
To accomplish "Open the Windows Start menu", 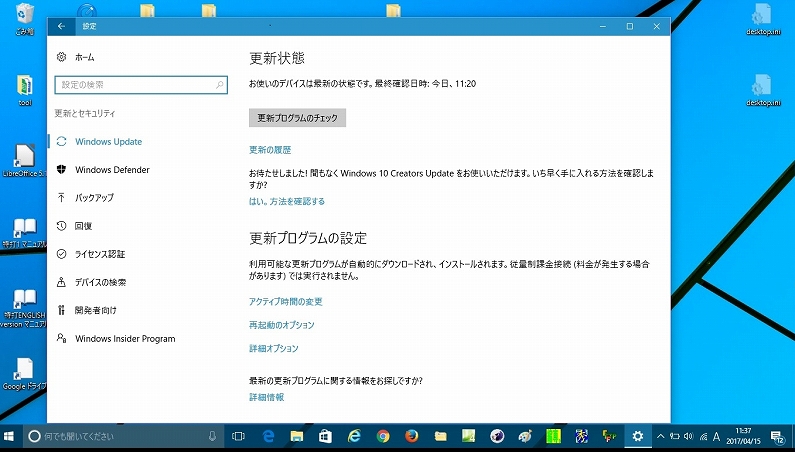I will pos(9,436).
